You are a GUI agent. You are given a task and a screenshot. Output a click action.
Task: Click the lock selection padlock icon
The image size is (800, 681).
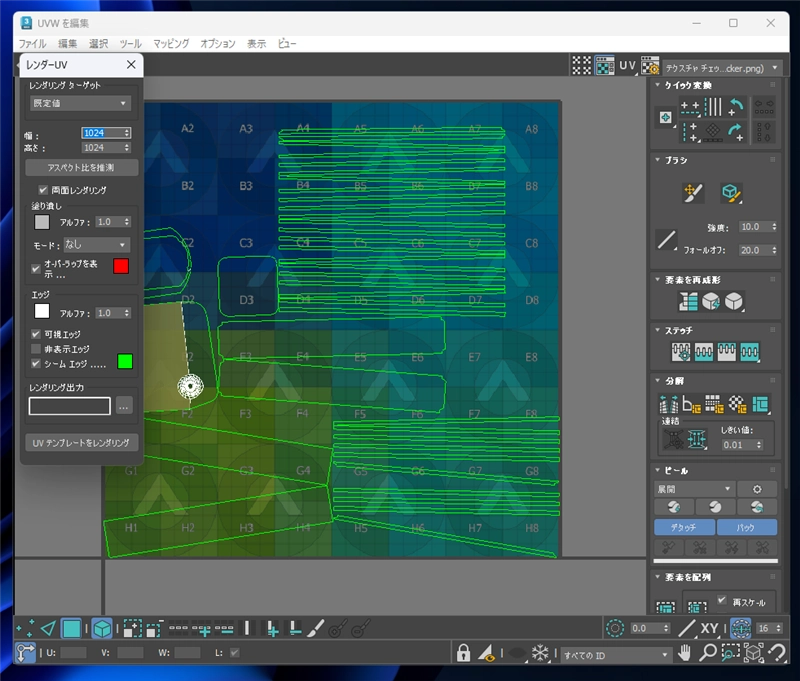tap(463, 654)
